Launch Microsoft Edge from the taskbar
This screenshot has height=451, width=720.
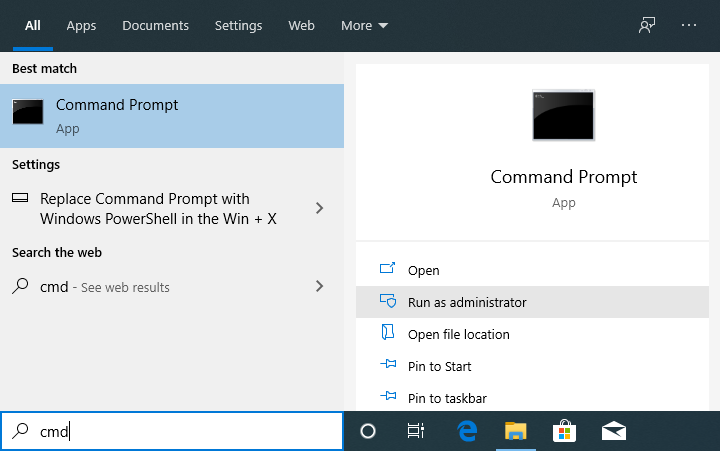466,431
